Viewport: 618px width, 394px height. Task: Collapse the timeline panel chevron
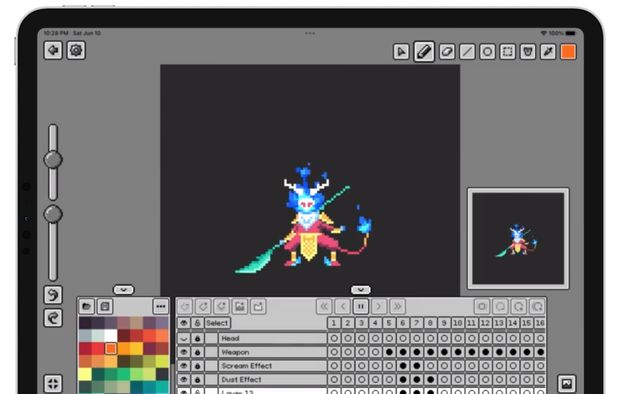point(361,290)
